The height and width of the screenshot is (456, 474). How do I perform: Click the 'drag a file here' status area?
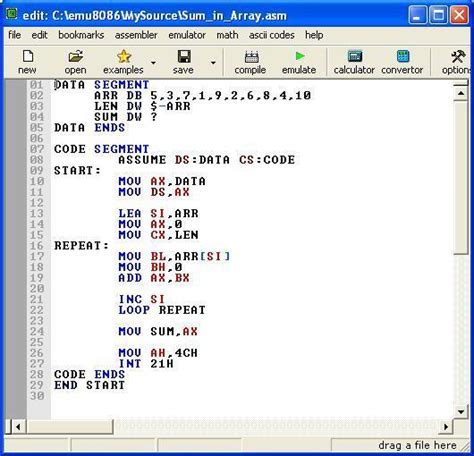click(x=417, y=445)
